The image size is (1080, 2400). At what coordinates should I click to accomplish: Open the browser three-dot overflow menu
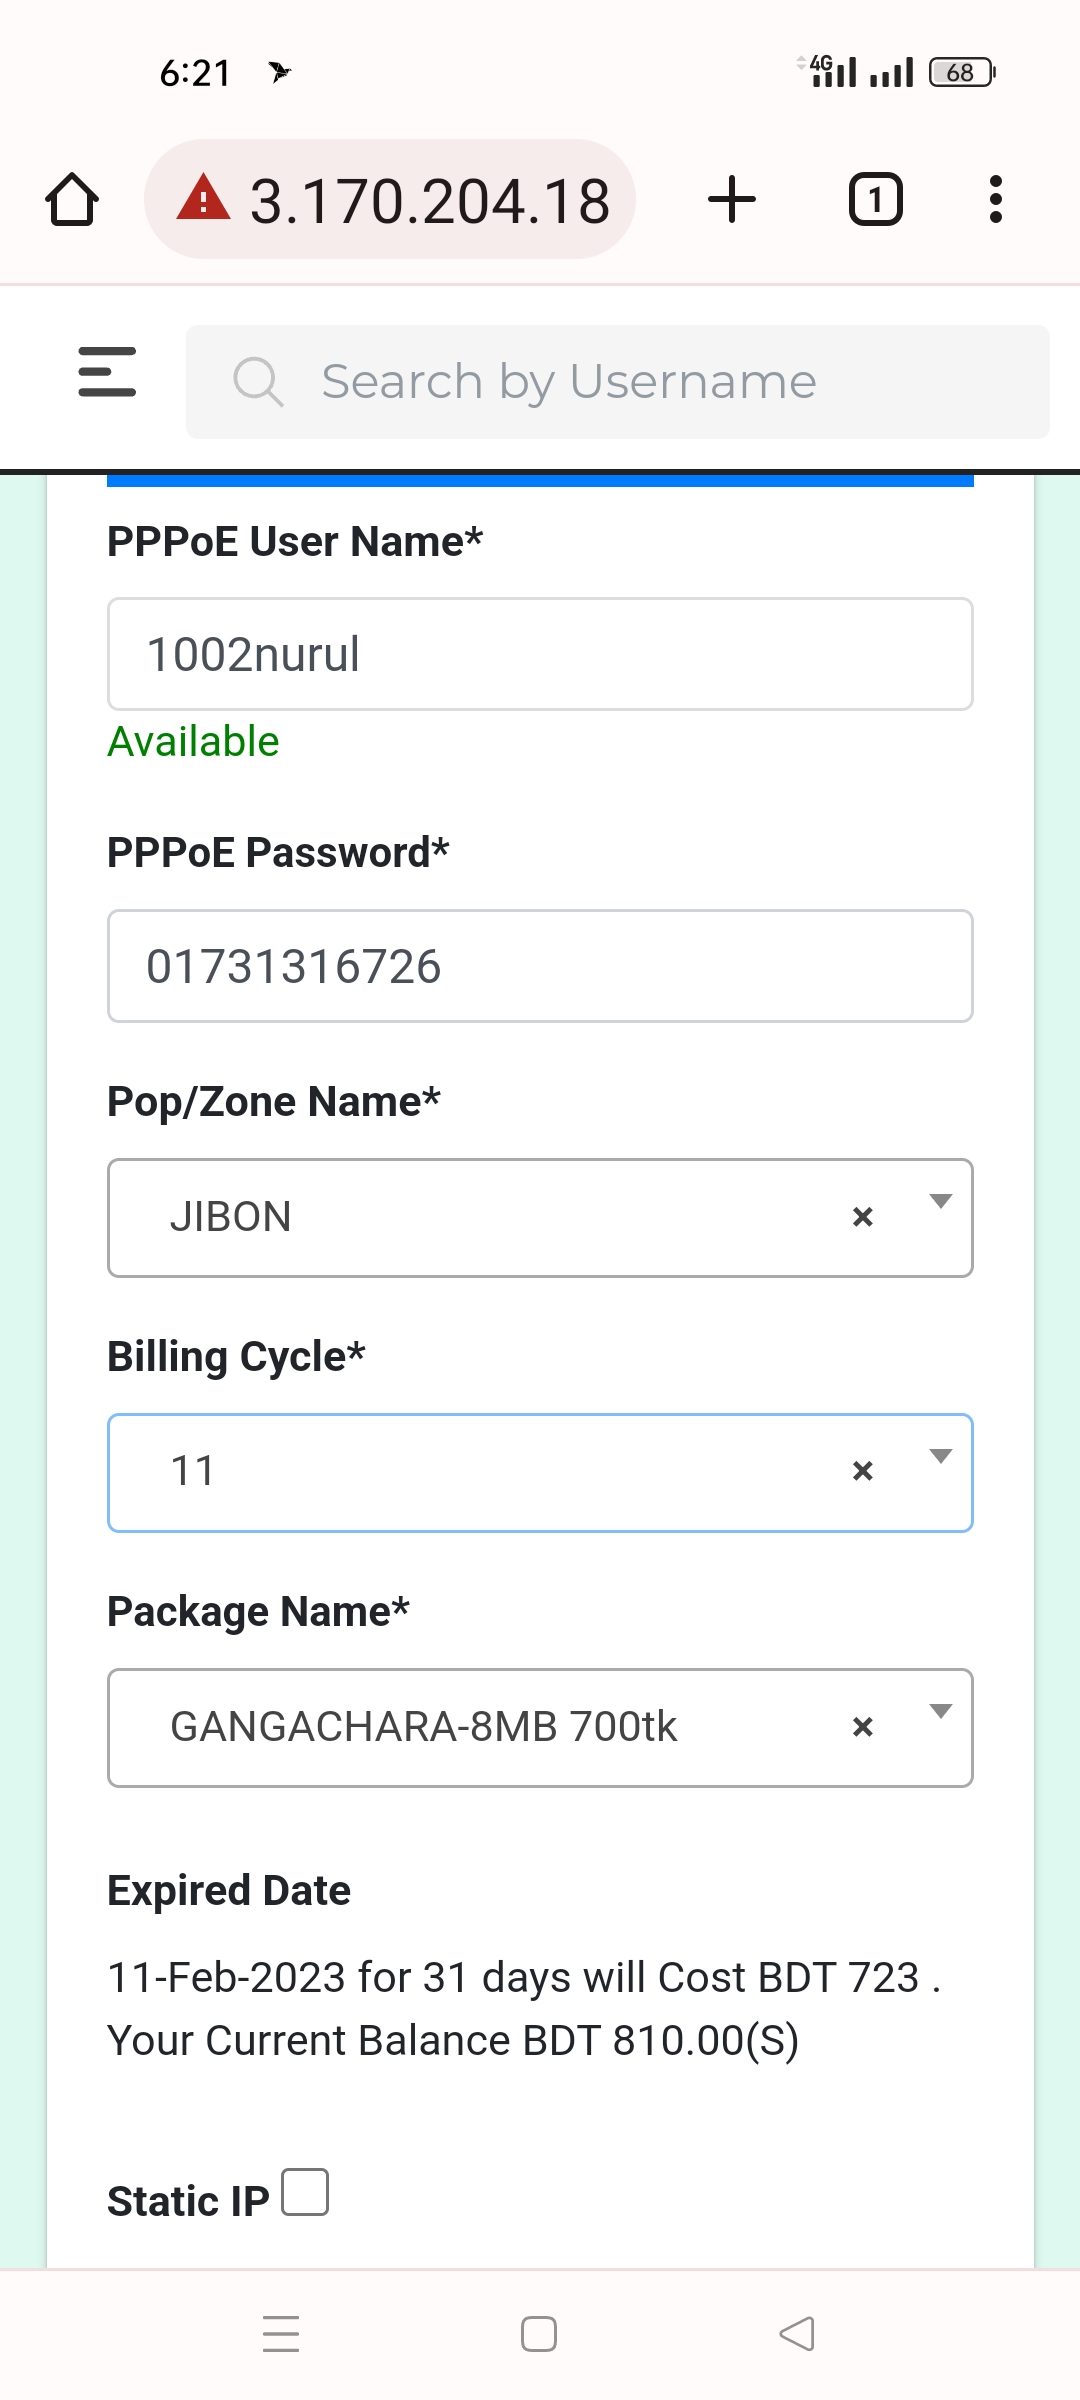tap(995, 199)
